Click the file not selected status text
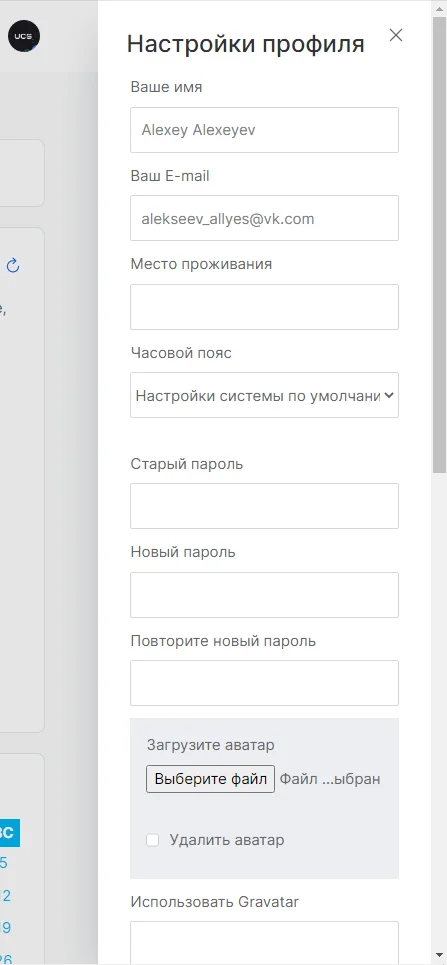The height and width of the screenshot is (965, 447). pos(330,779)
